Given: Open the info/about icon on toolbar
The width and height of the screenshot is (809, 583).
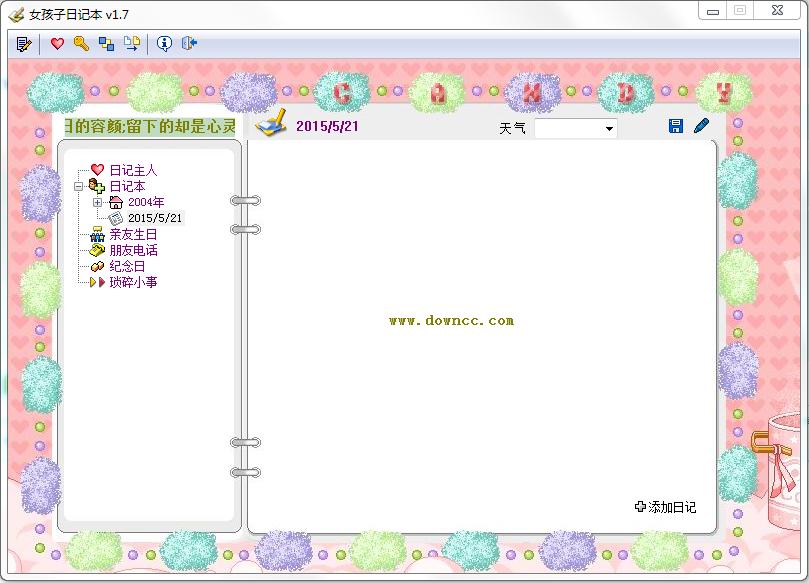Looking at the screenshot, I should [164, 43].
